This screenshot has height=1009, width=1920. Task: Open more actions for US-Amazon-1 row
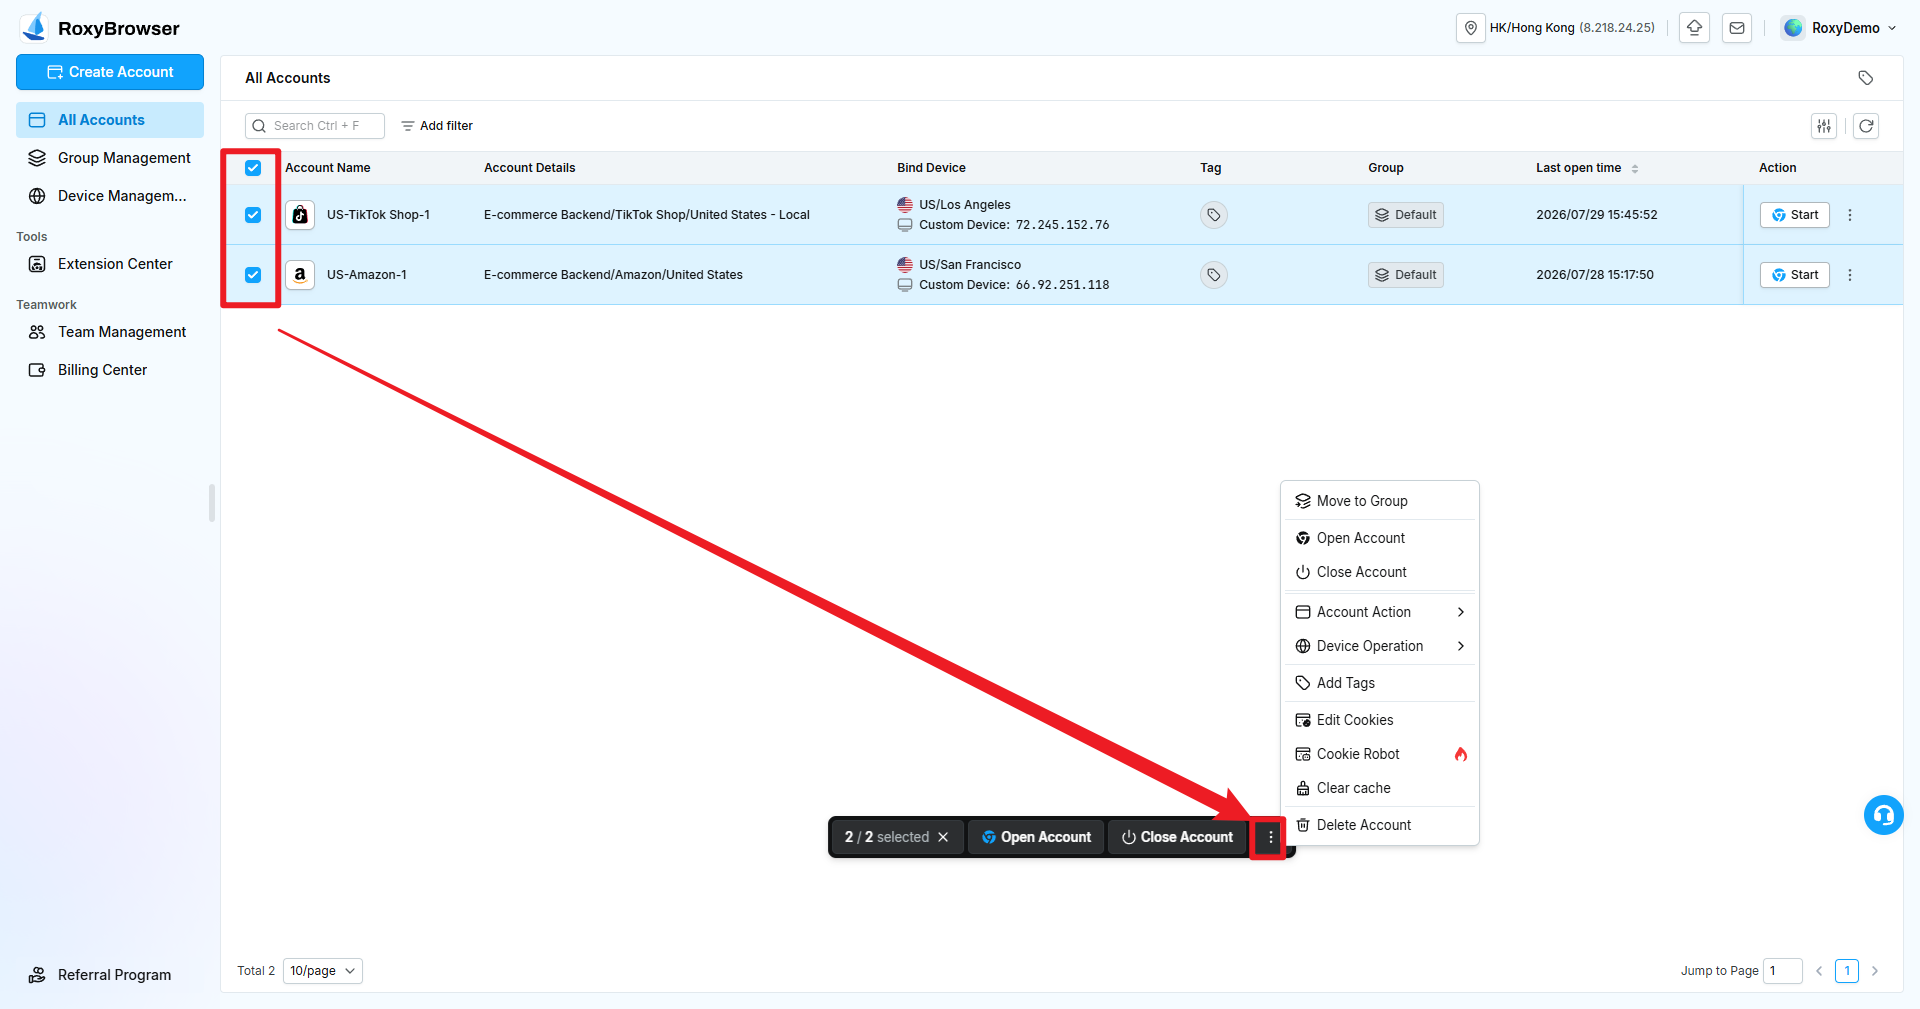pyautogui.click(x=1850, y=275)
